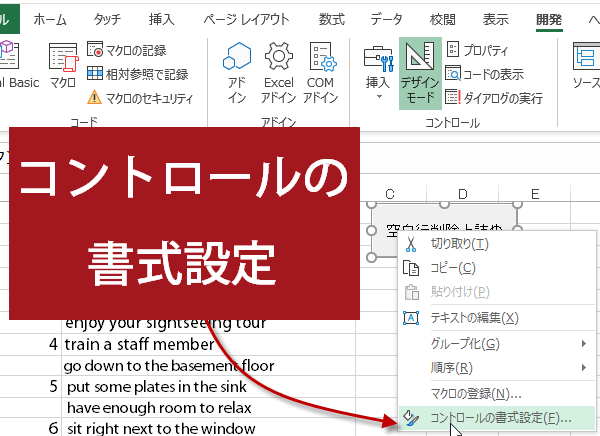Toggle デザインモード (Design Mode)
This screenshot has height=436, width=600.
(x=420, y=72)
